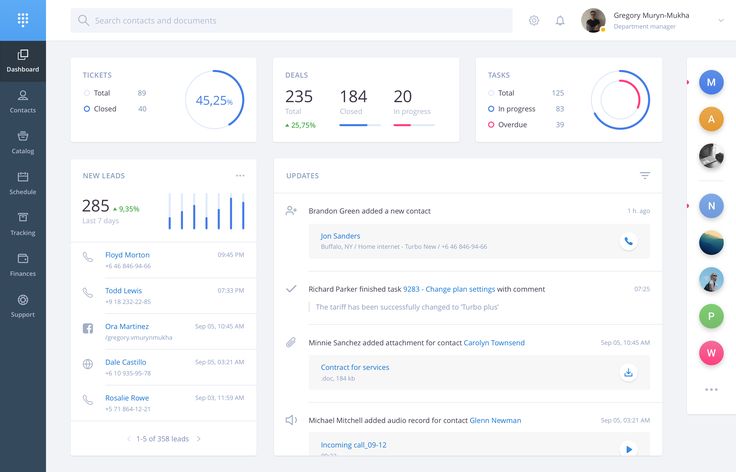Navigate to Finances in sidebar

pos(22,264)
